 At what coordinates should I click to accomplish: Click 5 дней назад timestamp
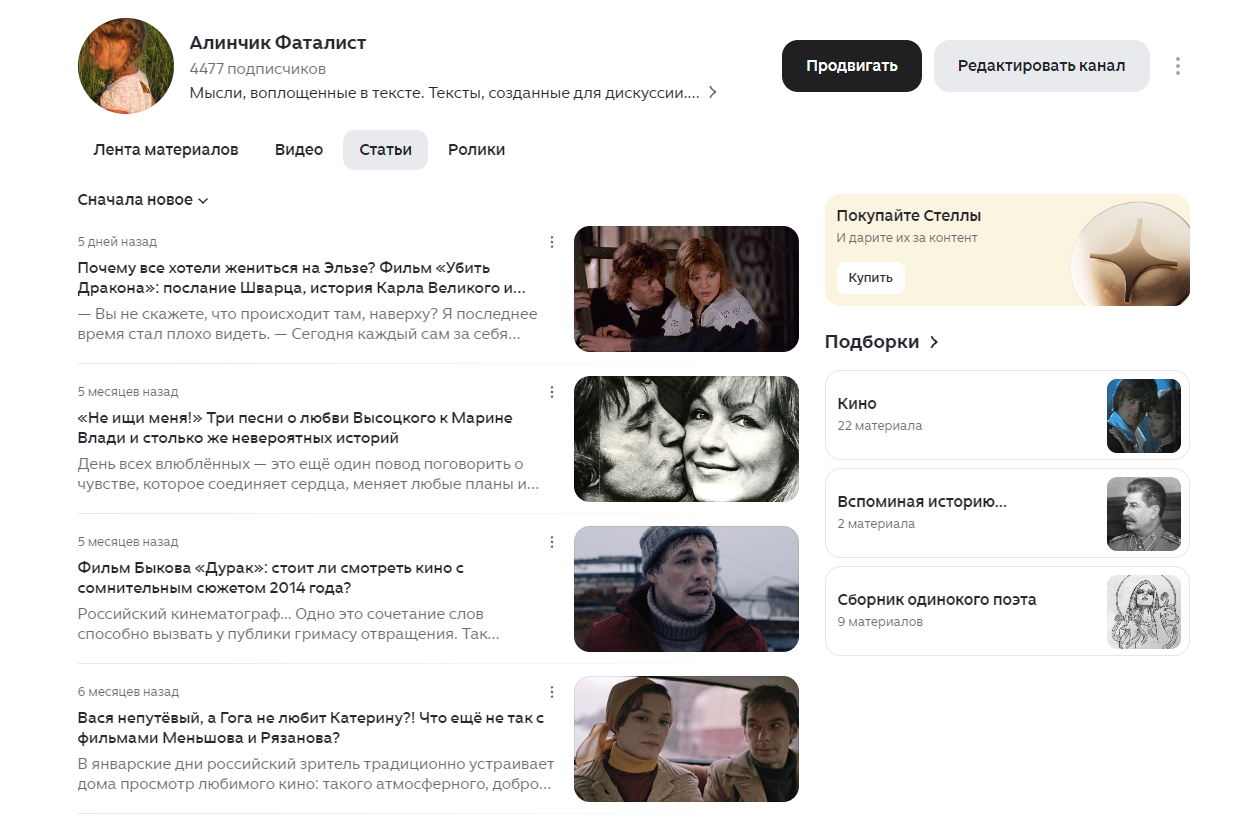click(117, 242)
